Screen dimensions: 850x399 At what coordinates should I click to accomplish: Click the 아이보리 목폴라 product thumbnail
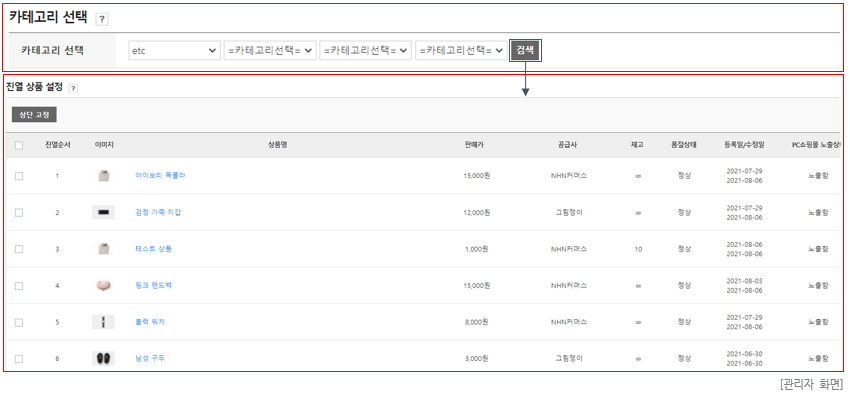coord(104,176)
